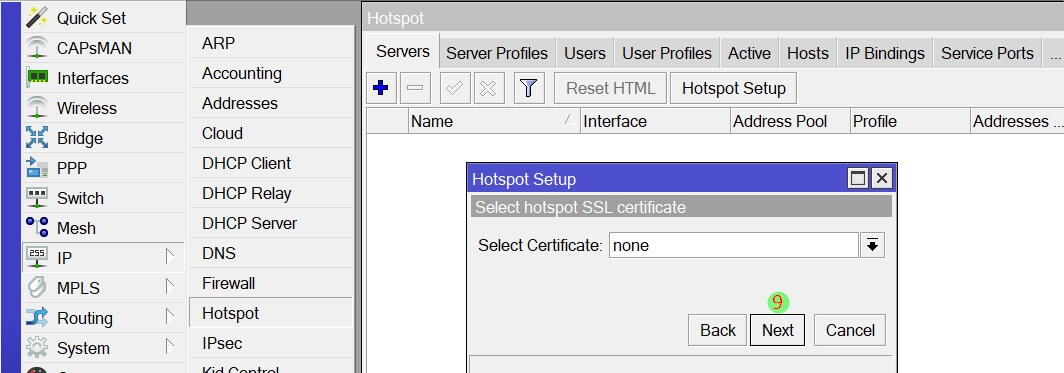
Task: Click the minus remove icon in toolbar
Action: click(415, 88)
